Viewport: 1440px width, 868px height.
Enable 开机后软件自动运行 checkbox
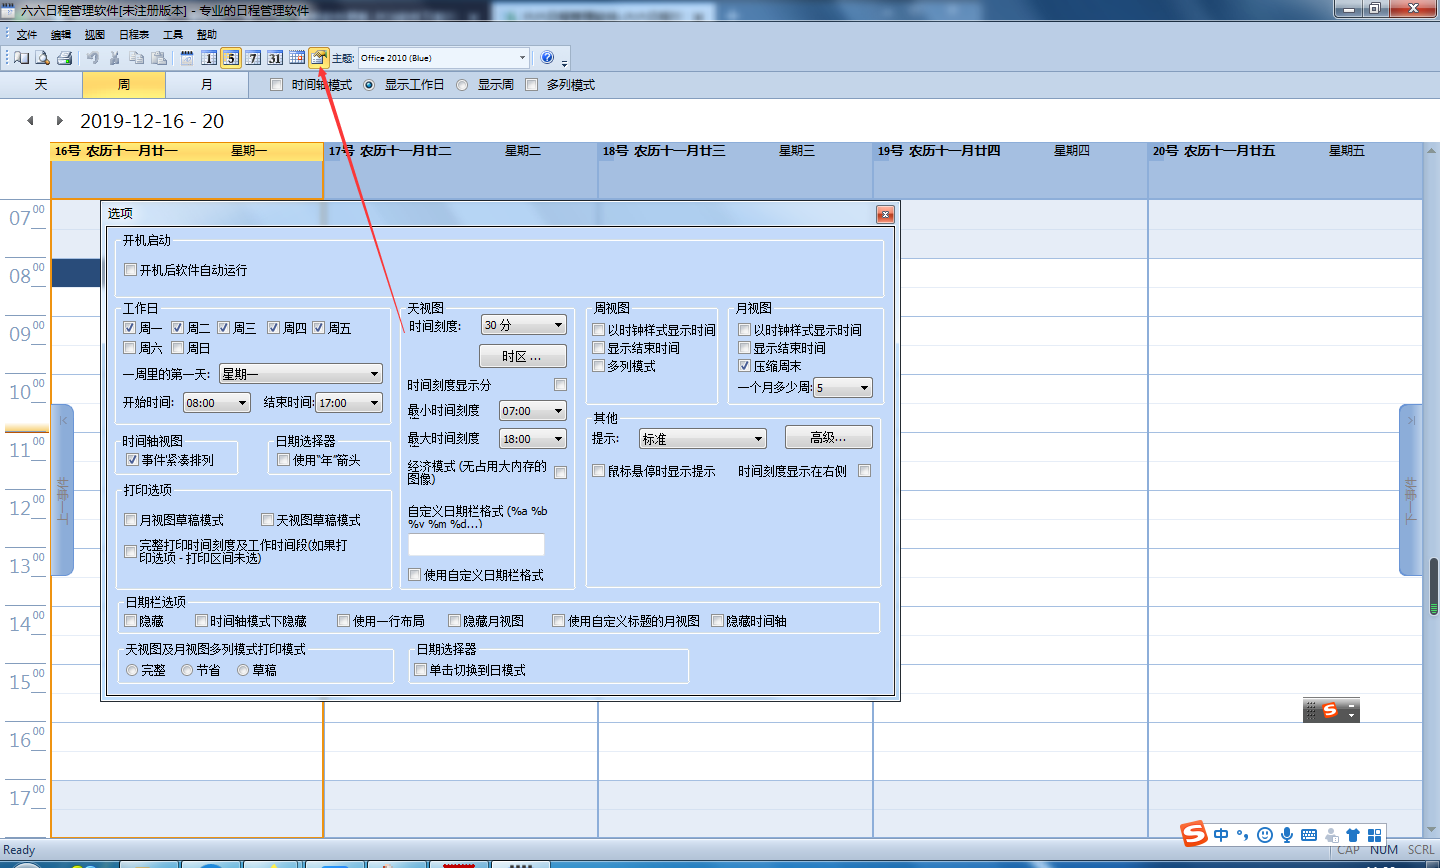[130, 270]
